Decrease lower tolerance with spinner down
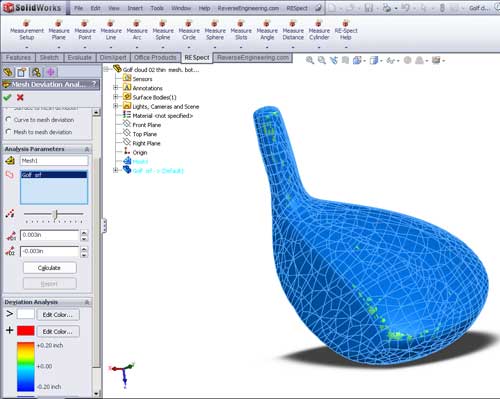 (x=84, y=255)
